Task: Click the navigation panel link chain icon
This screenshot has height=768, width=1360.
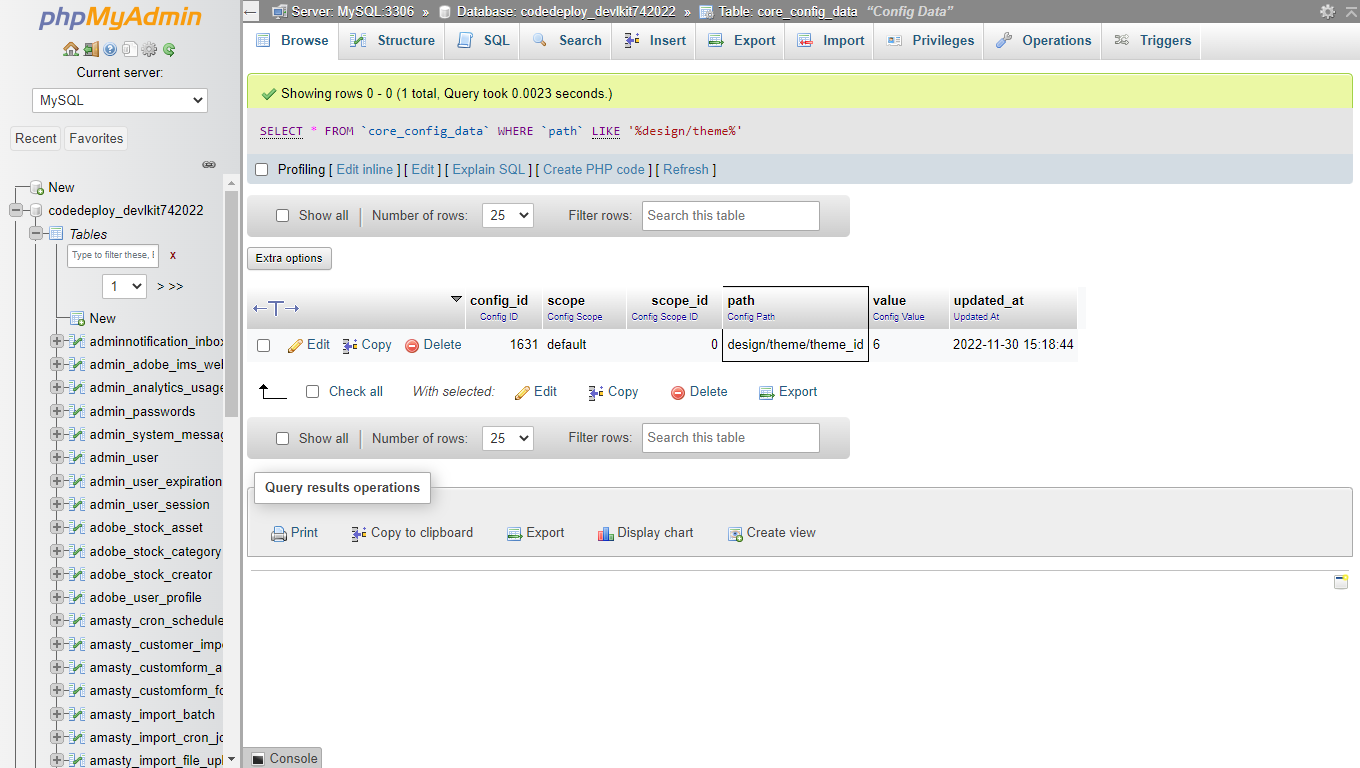Action: coord(209,164)
